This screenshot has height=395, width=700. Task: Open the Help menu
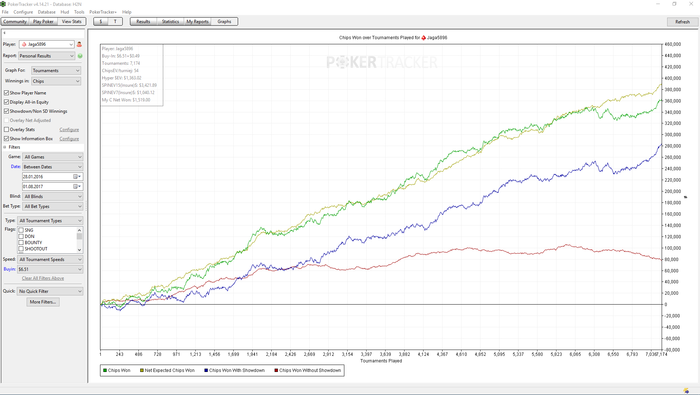(x=127, y=12)
